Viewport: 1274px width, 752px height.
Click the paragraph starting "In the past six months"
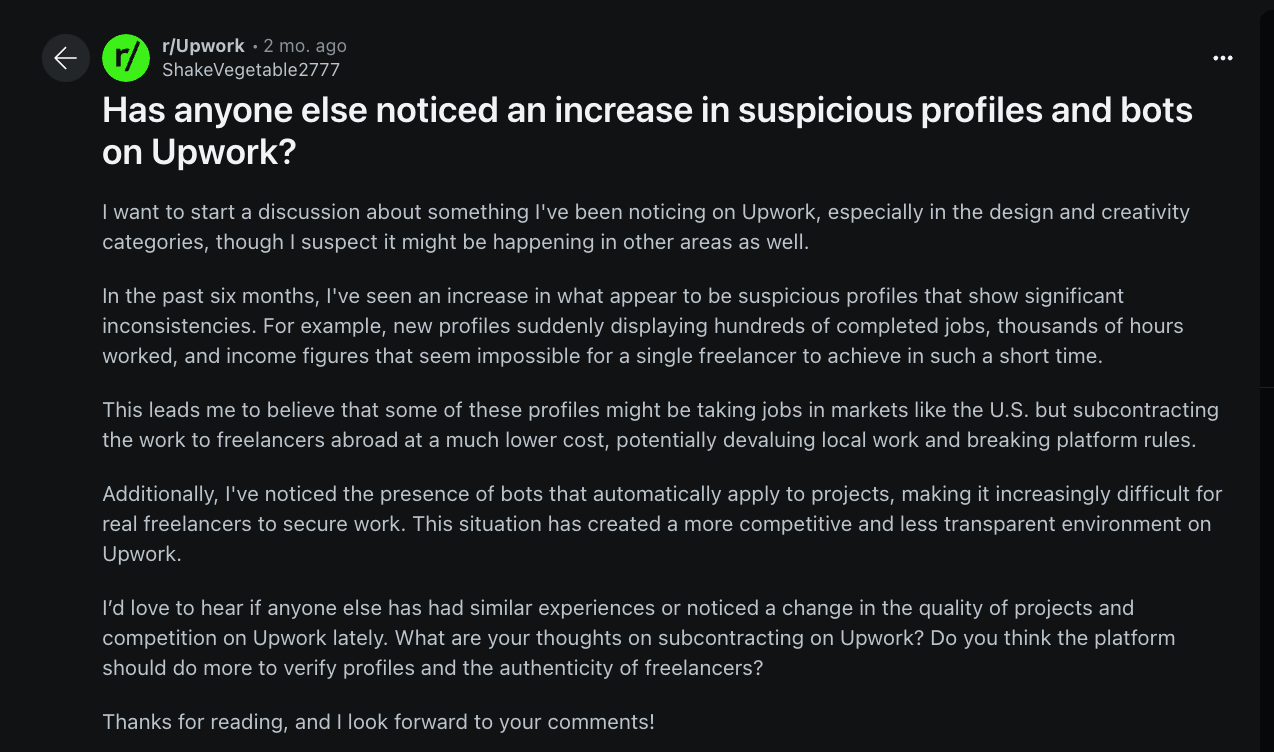pyautogui.click(x=642, y=326)
